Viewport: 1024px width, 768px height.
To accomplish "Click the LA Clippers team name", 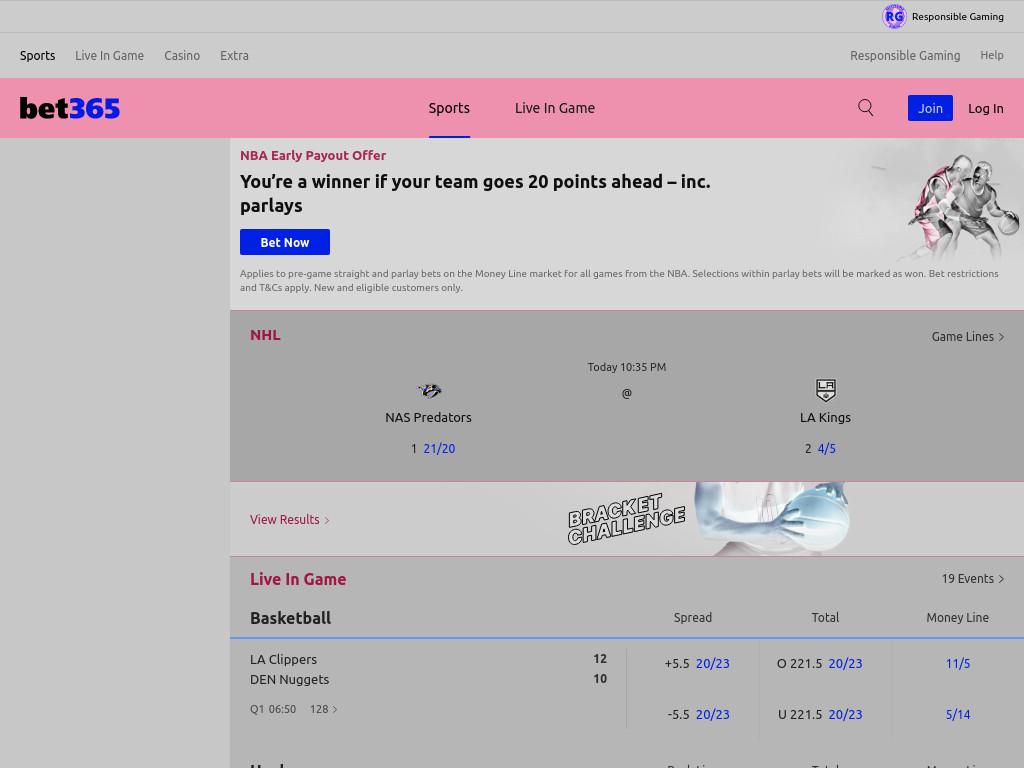I will [283, 660].
